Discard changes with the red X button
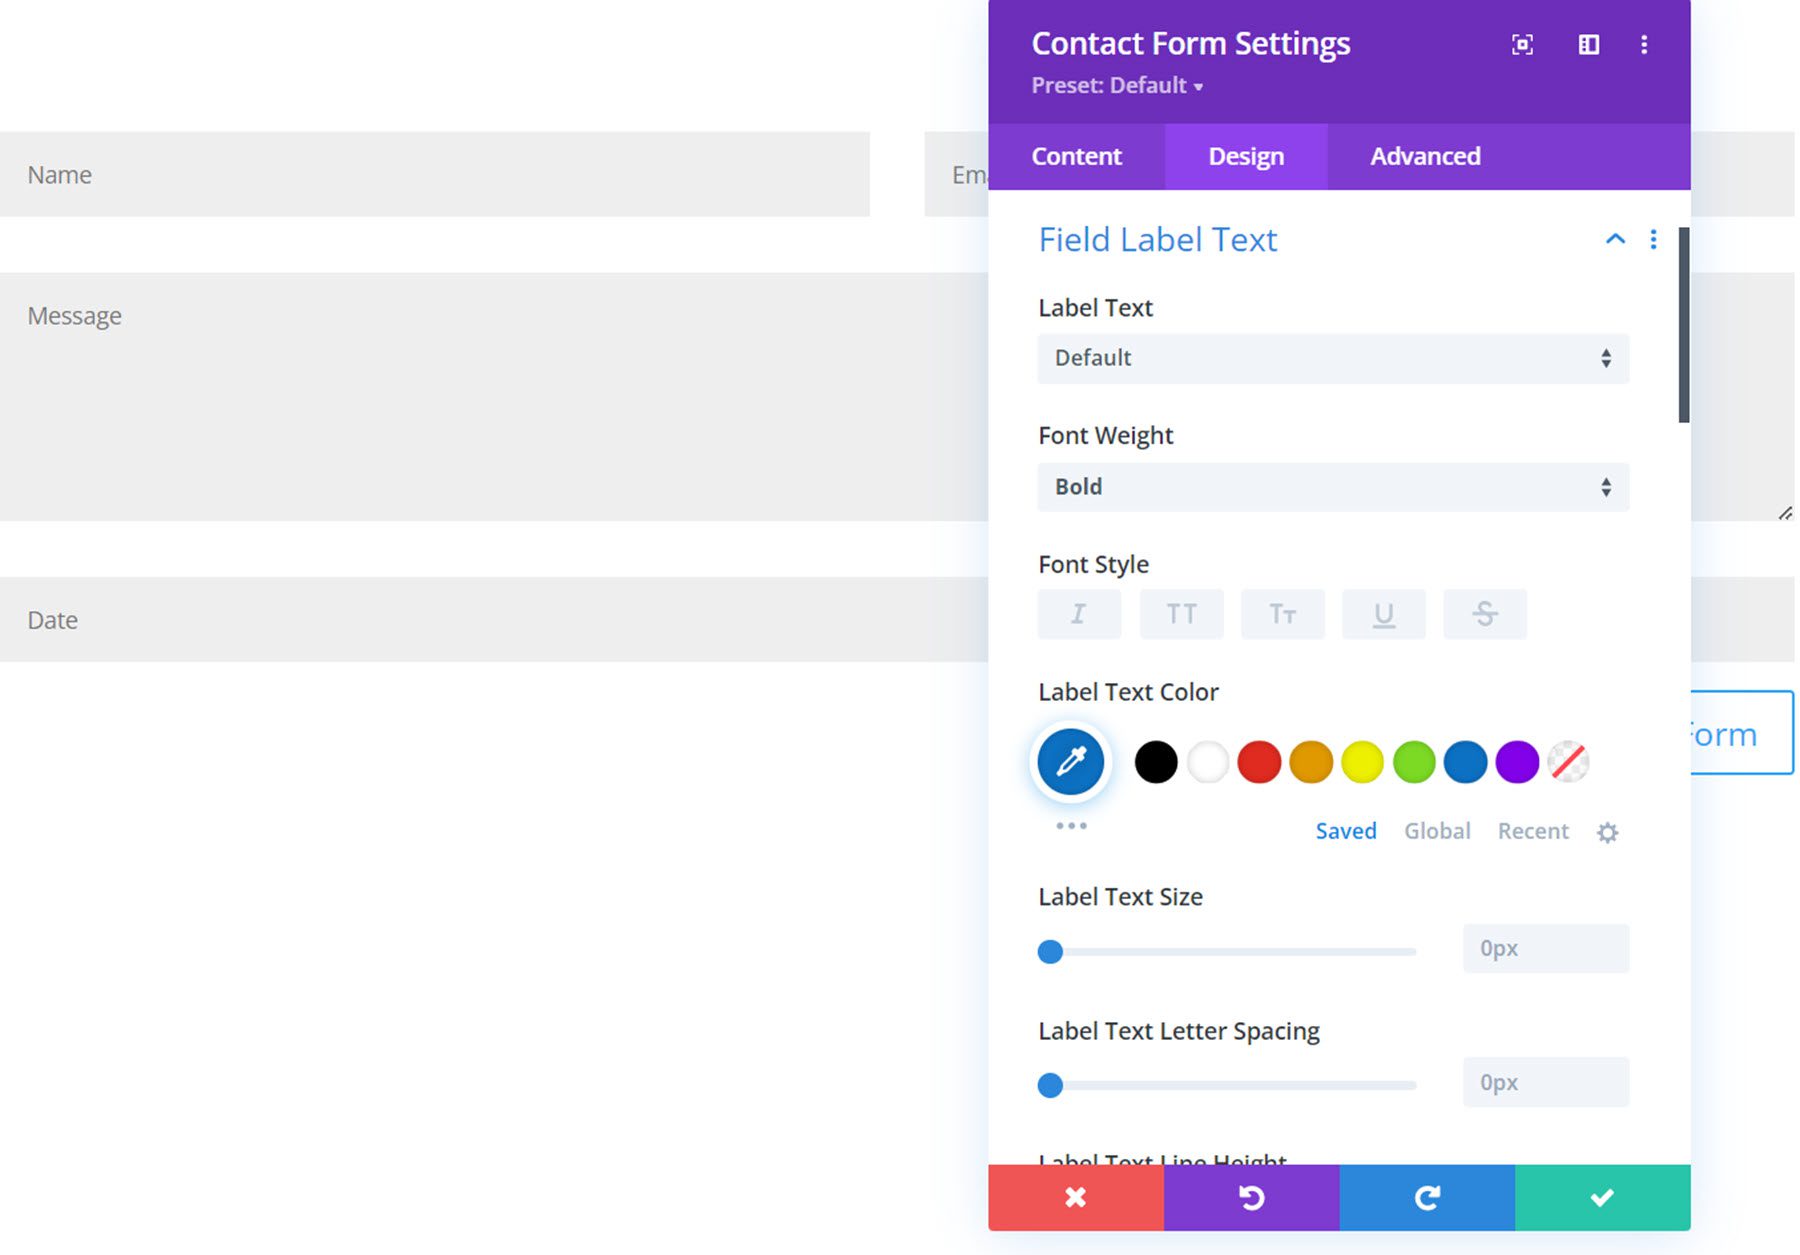Screen dimensions: 1800x1255 [1075, 1196]
